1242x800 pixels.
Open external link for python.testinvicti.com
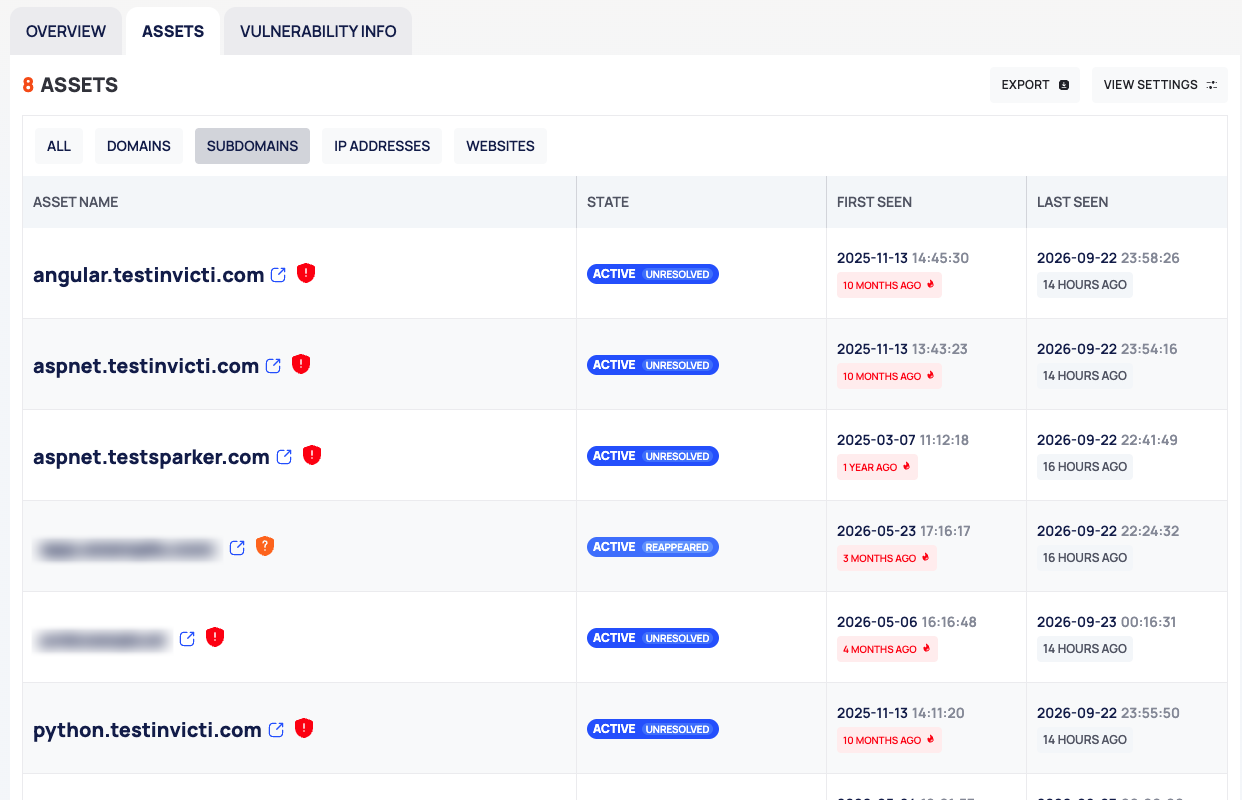tap(277, 730)
